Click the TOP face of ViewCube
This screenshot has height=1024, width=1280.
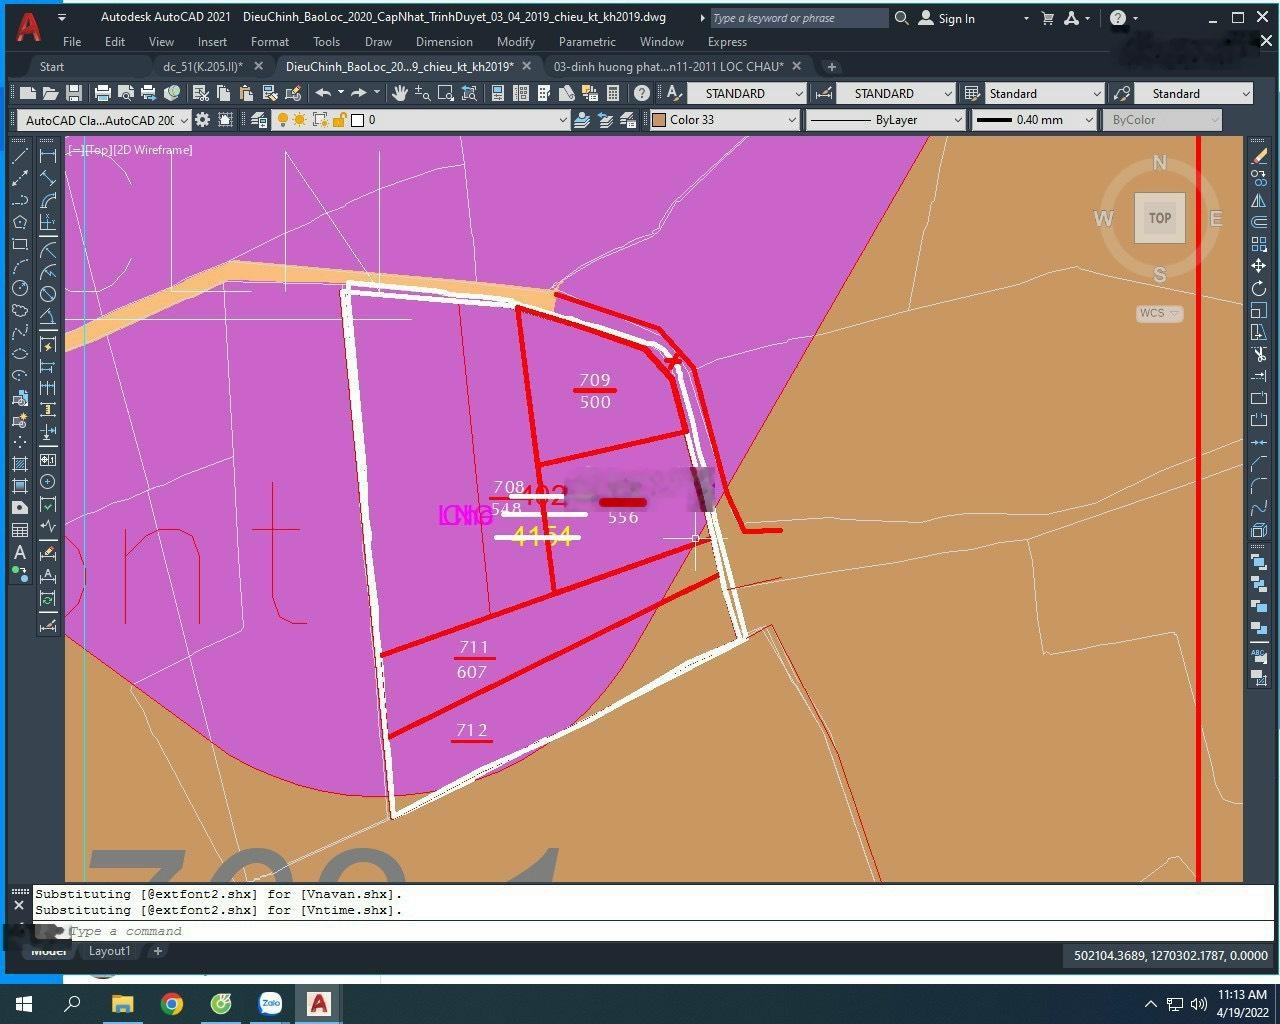click(1159, 218)
